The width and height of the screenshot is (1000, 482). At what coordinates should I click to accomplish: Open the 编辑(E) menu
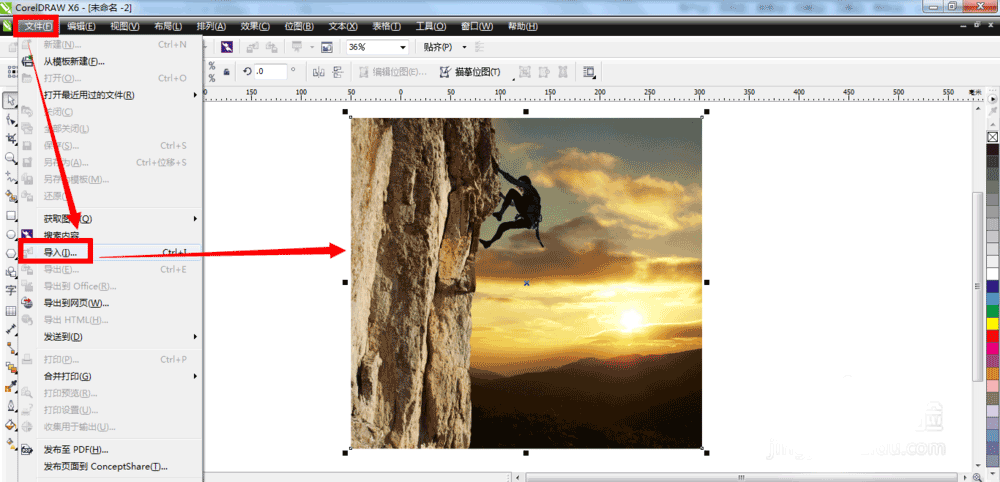pos(82,26)
